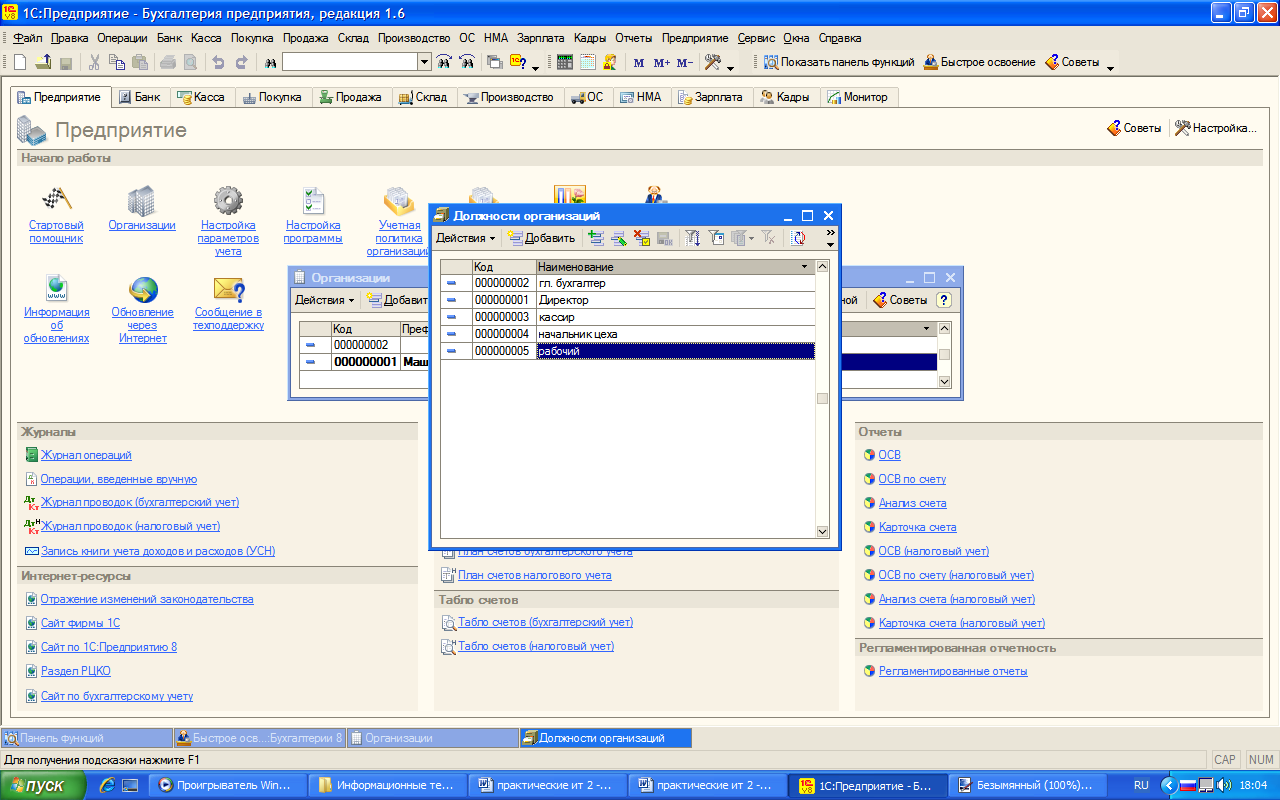Image resolution: width=1280 pixels, height=800 pixels.
Task: Open Настройка параметров учета gear icon
Action: [228, 201]
